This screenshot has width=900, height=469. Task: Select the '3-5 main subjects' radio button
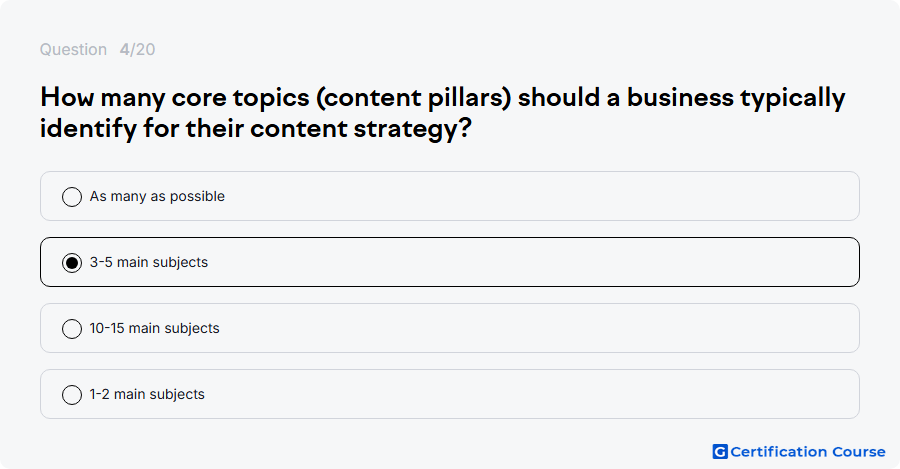(72, 262)
